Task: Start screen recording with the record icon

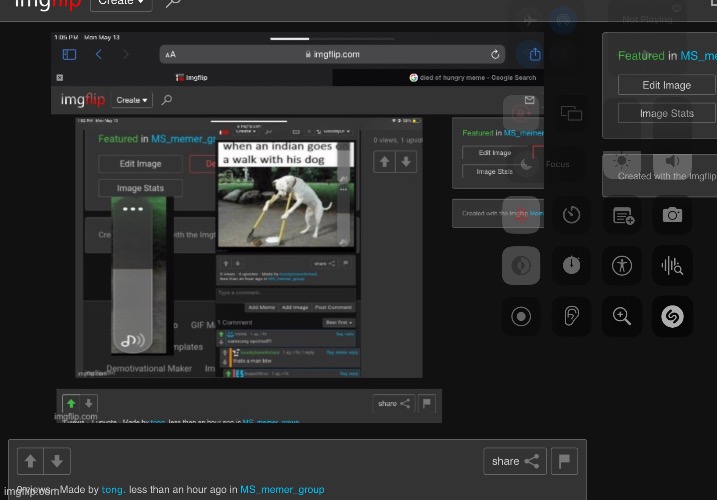Action: tap(521, 317)
